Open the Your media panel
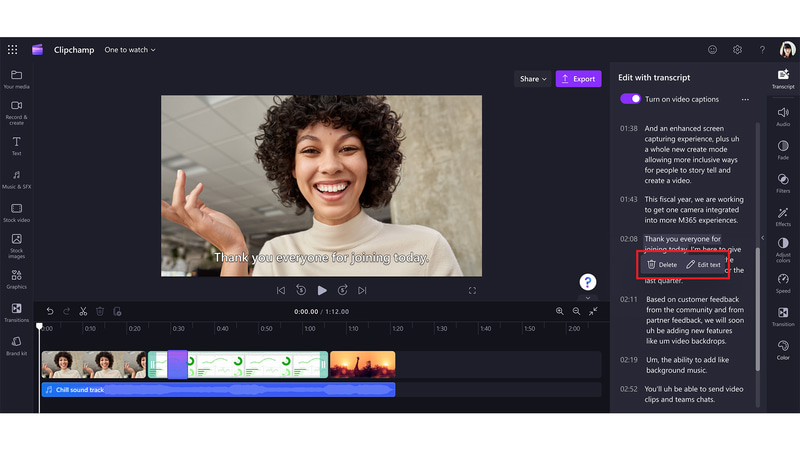The height and width of the screenshot is (450, 800). tap(16, 80)
